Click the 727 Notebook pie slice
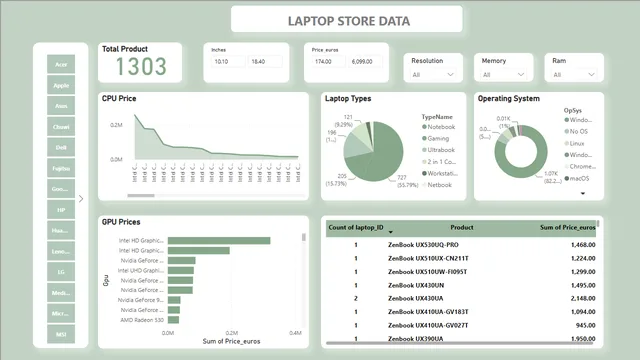 tap(386, 151)
